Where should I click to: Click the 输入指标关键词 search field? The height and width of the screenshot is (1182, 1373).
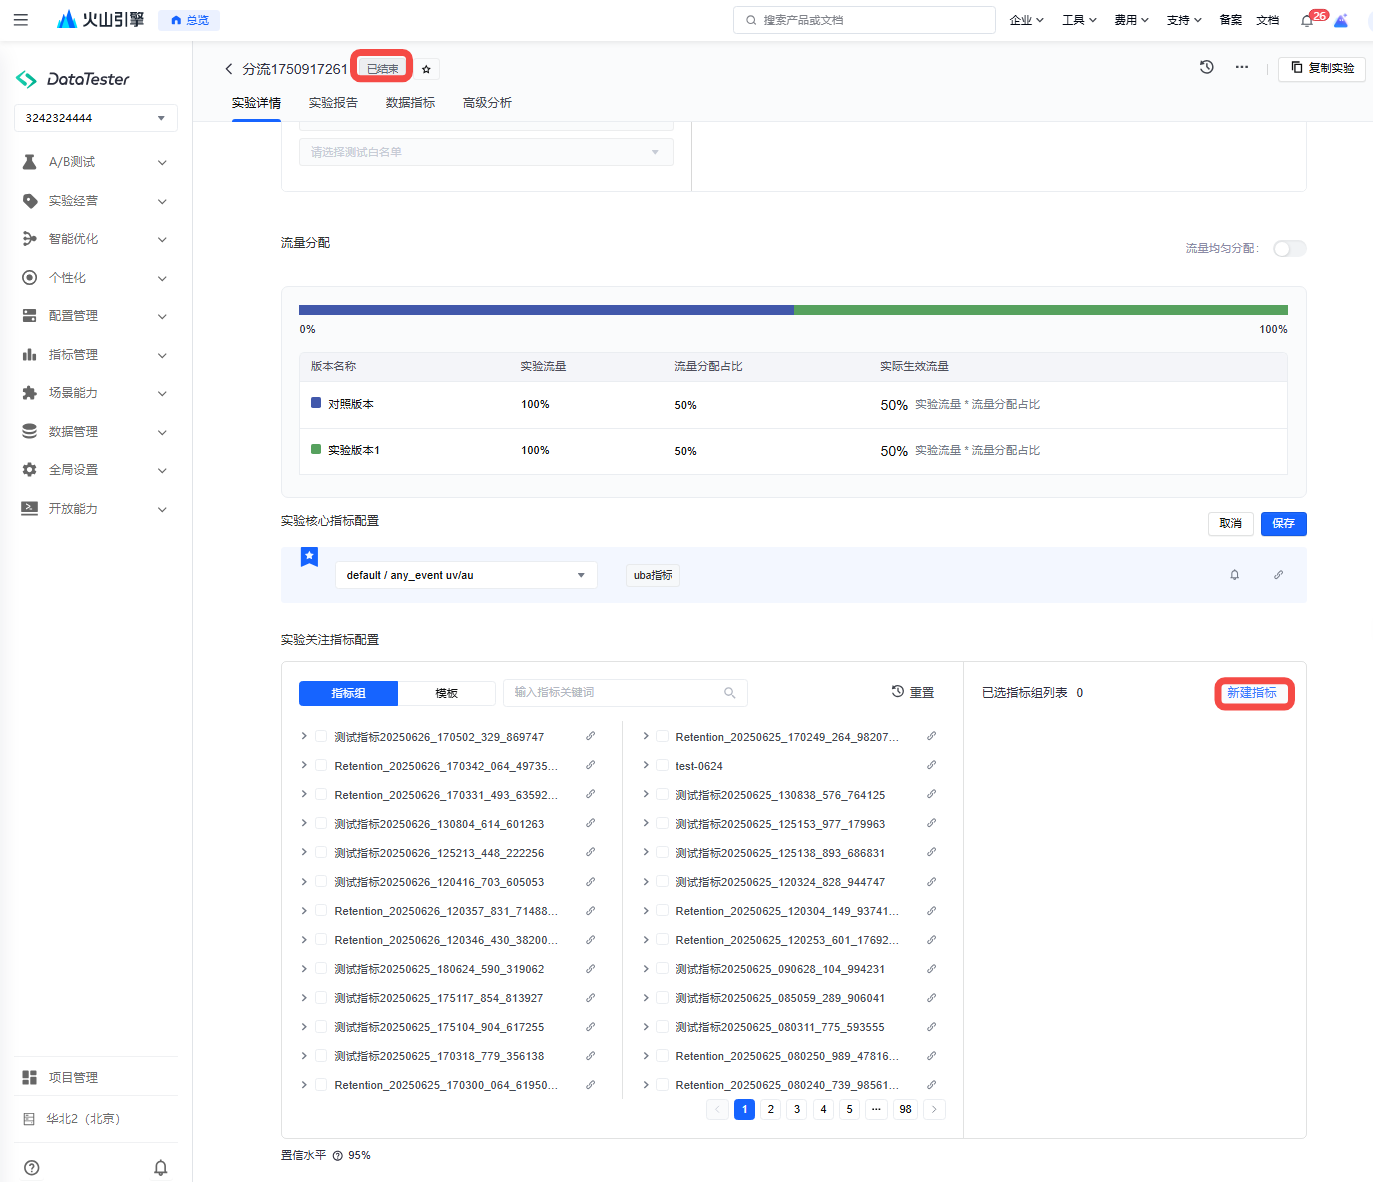click(x=615, y=692)
